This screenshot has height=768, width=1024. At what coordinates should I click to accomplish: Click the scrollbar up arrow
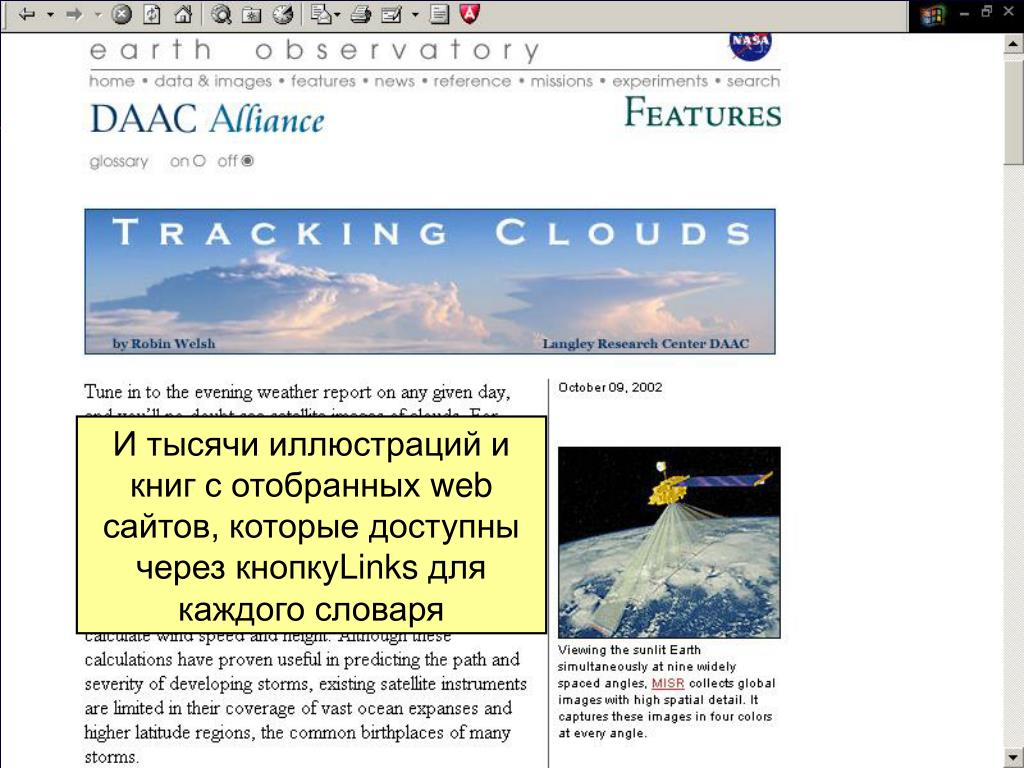coord(1013,44)
